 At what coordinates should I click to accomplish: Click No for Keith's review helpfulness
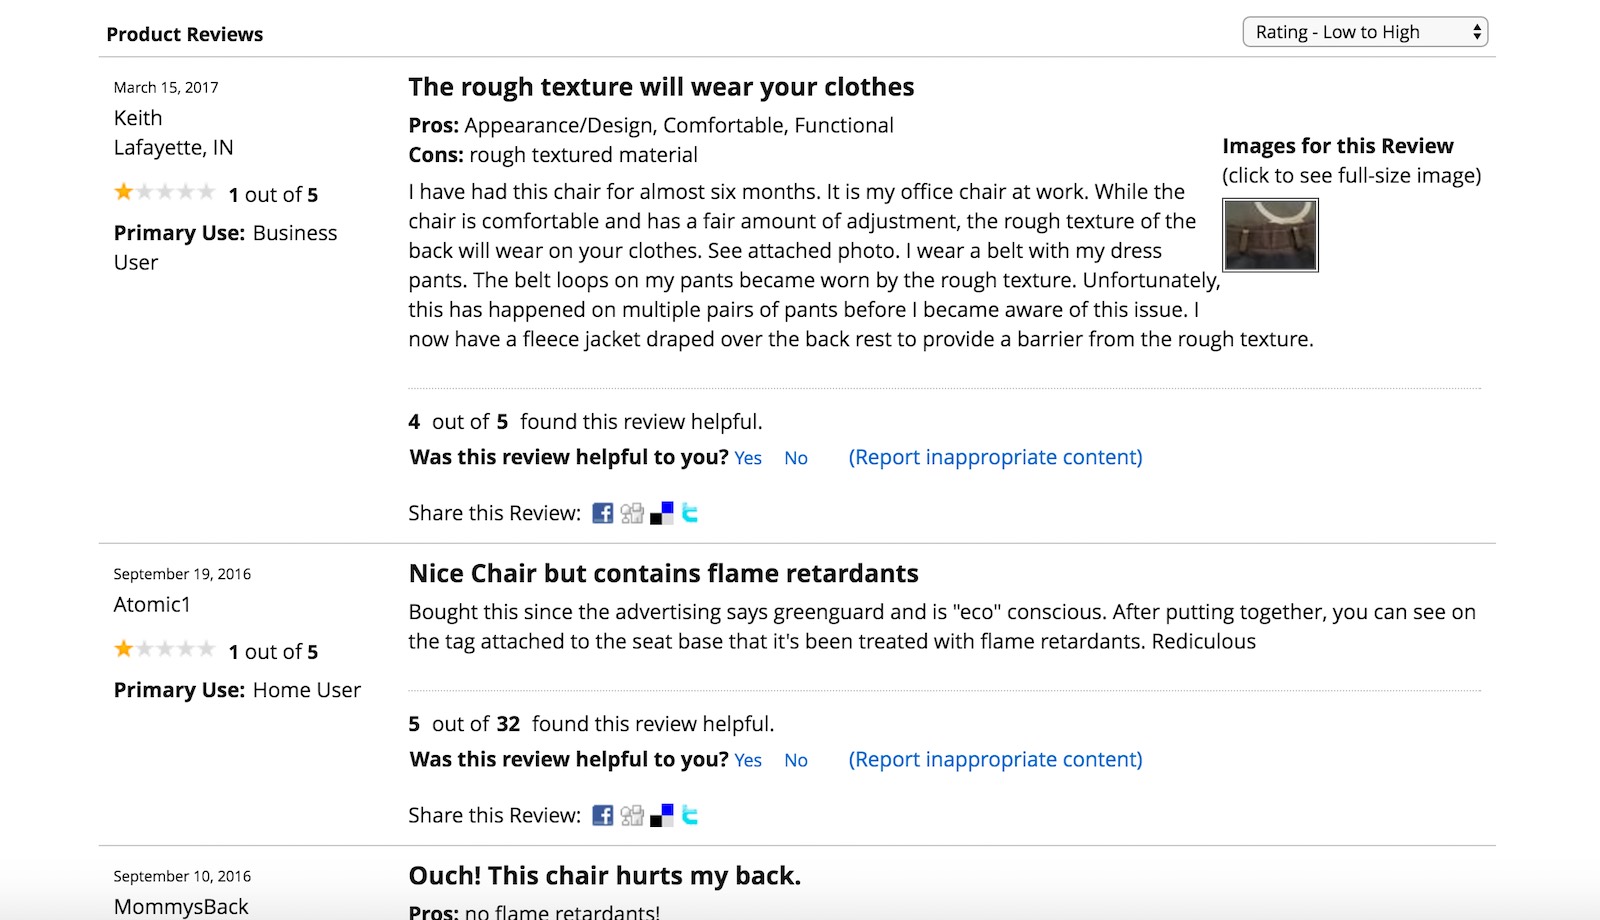click(795, 458)
